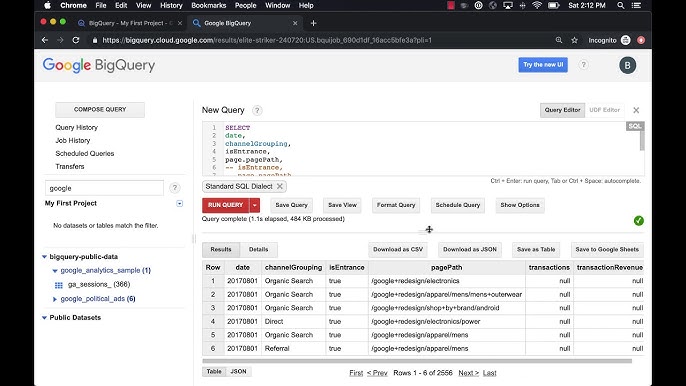Download results as CSV
686x386 pixels.
tap(398, 249)
